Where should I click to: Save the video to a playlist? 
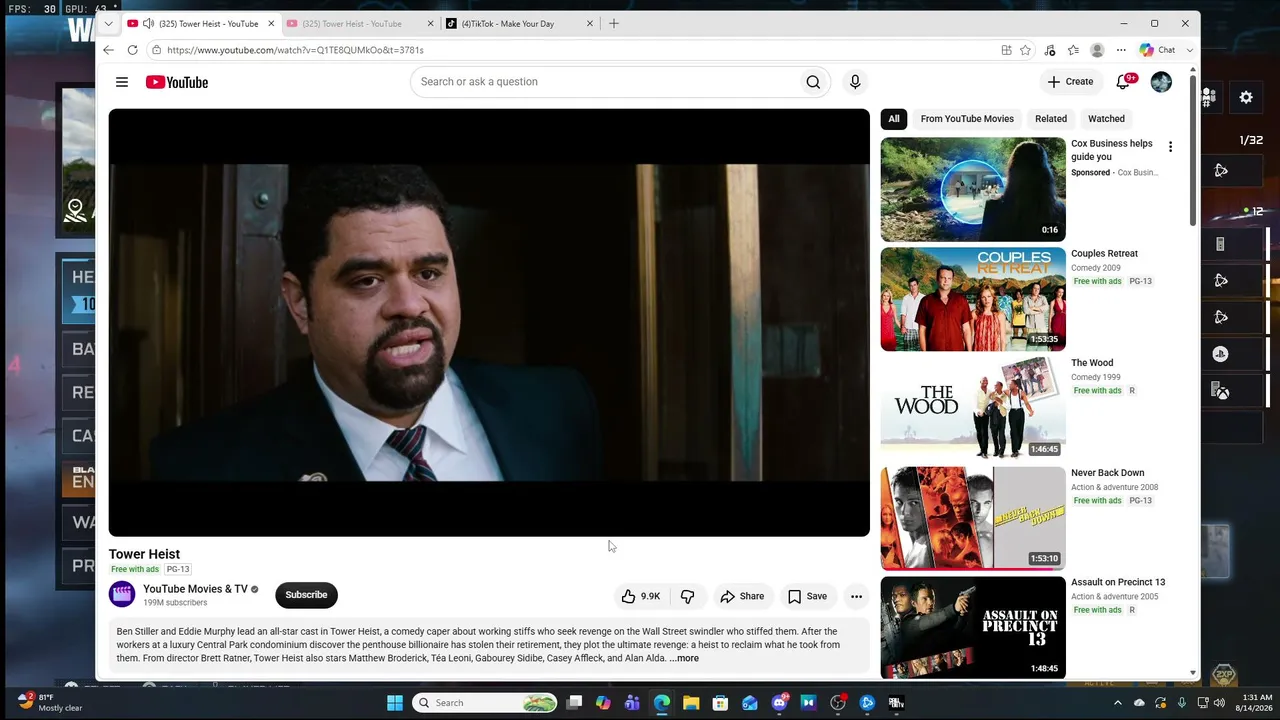click(x=807, y=596)
